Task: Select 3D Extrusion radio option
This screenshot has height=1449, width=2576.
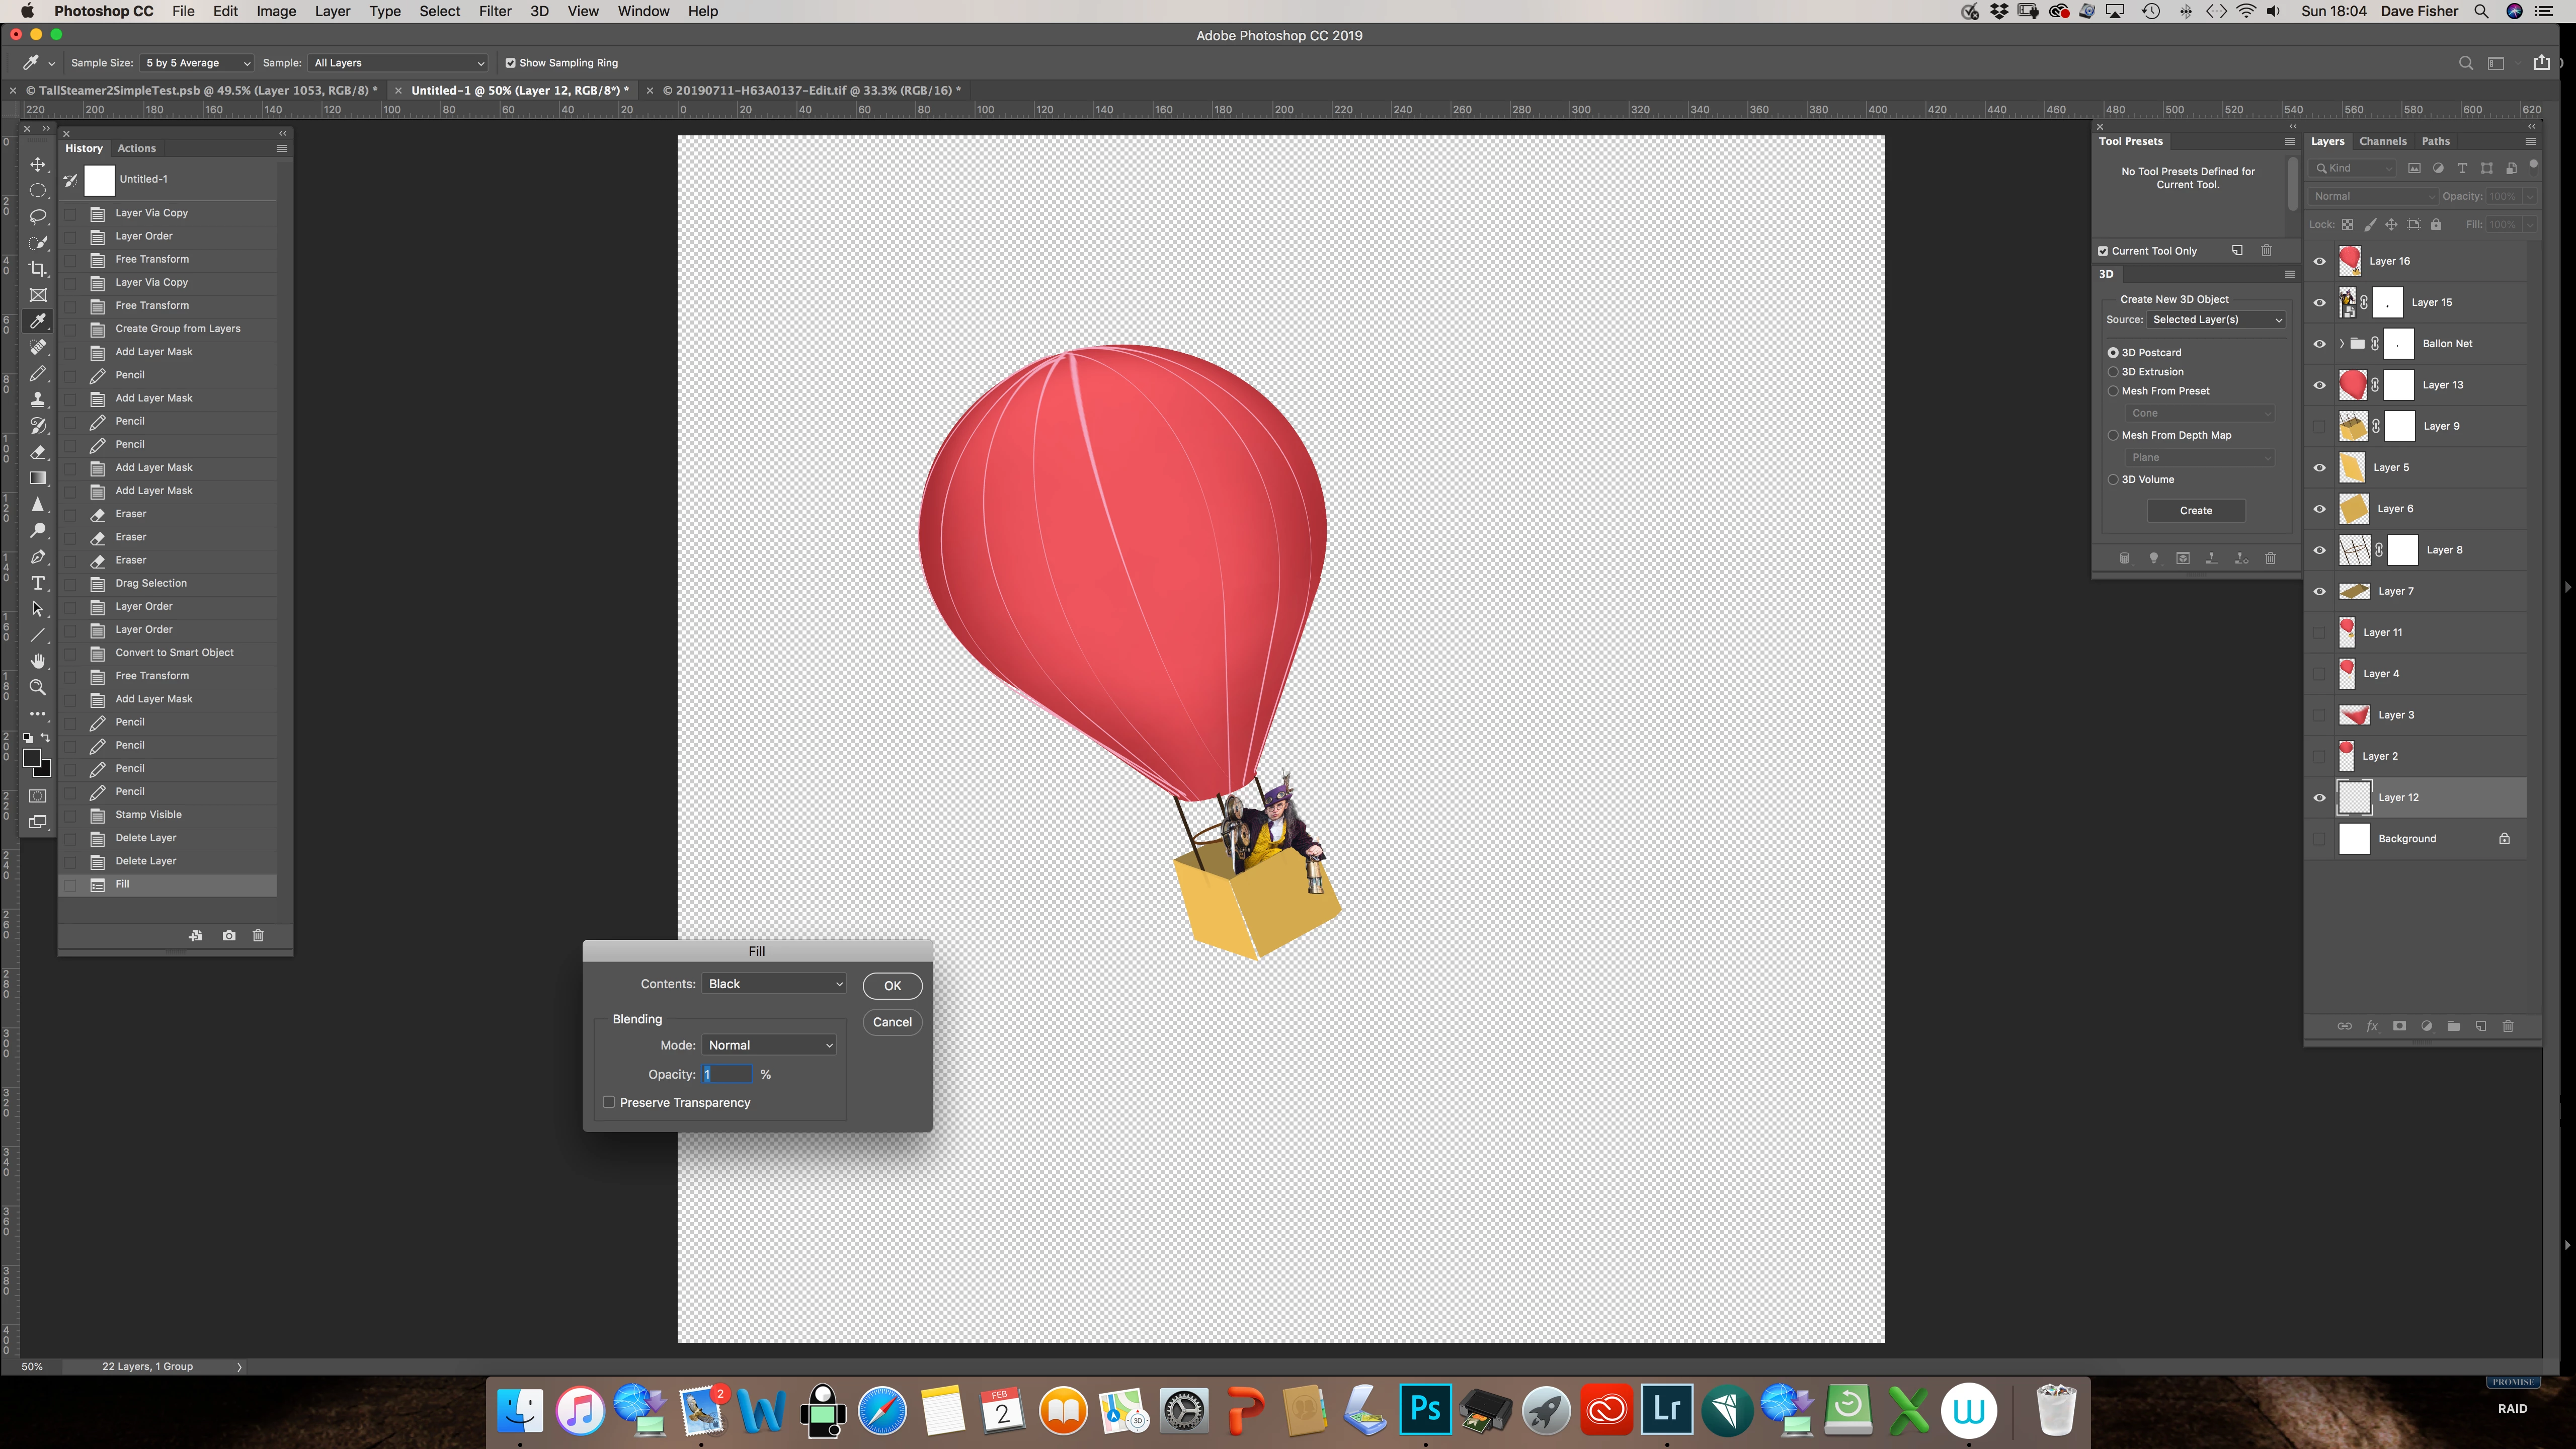Action: 2113,372
